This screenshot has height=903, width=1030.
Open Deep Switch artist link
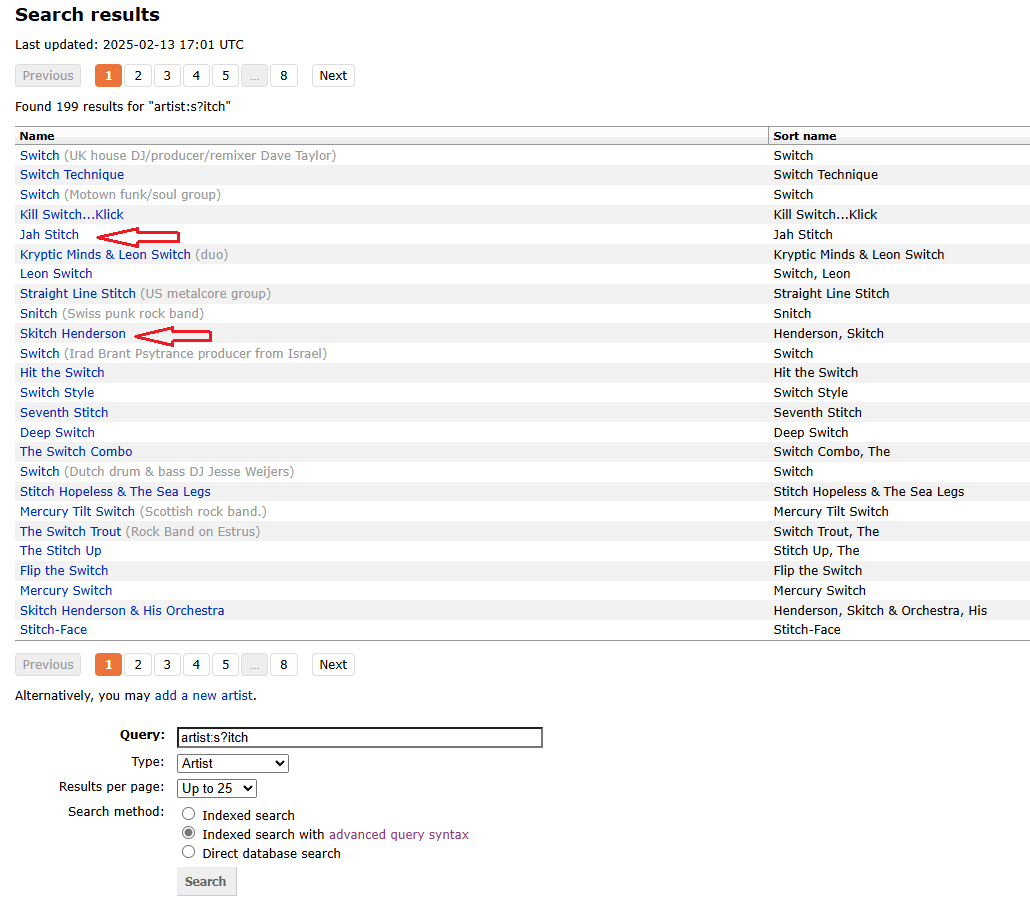[57, 433]
